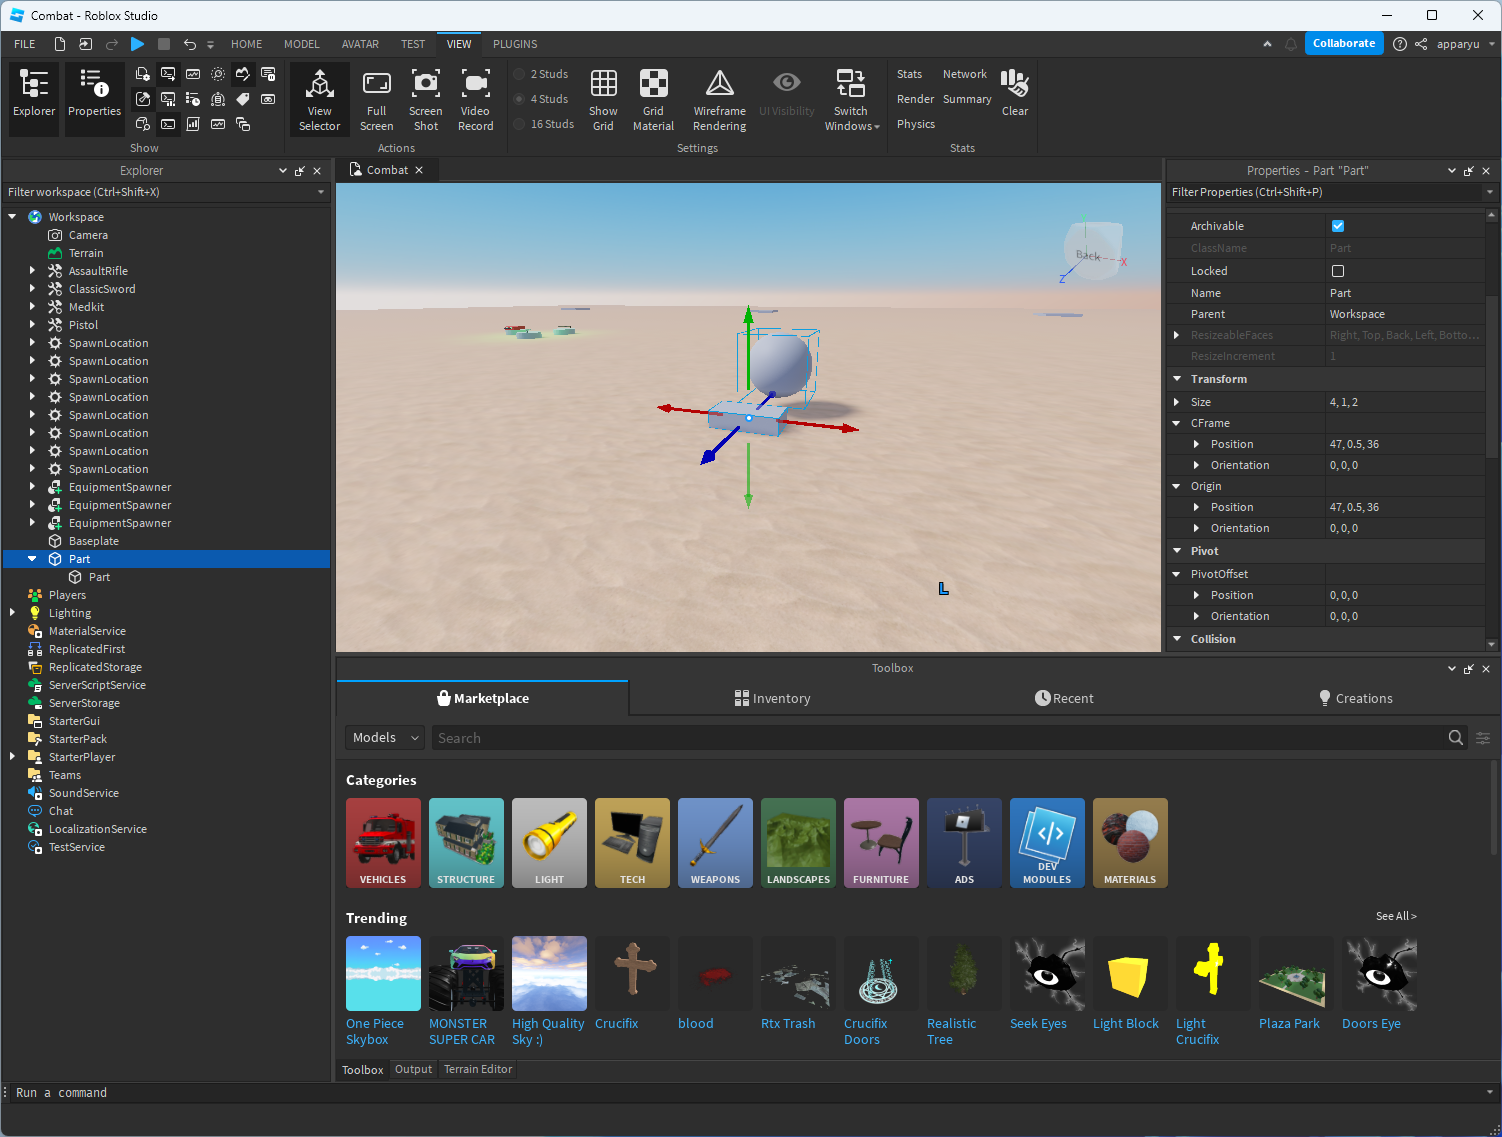The width and height of the screenshot is (1502, 1137).
Task: Click the Physics stats button
Action: click(x=916, y=124)
